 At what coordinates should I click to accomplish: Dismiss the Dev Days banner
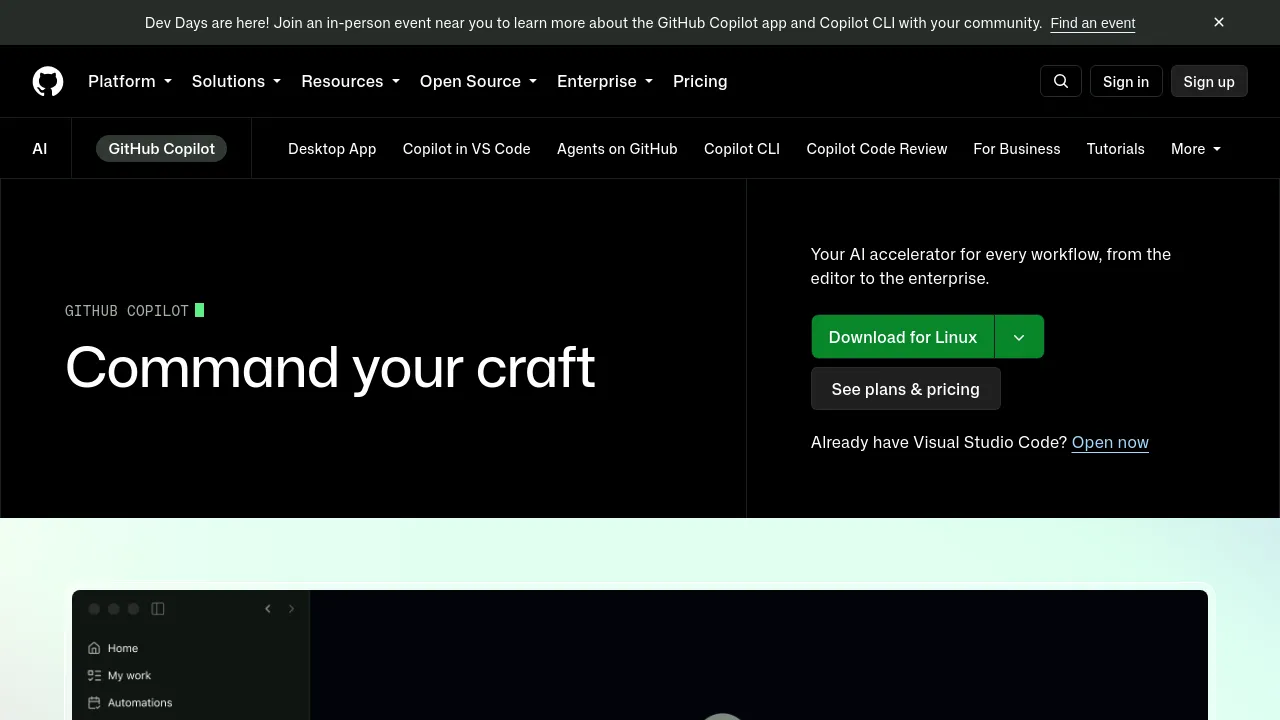tap(1219, 22)
